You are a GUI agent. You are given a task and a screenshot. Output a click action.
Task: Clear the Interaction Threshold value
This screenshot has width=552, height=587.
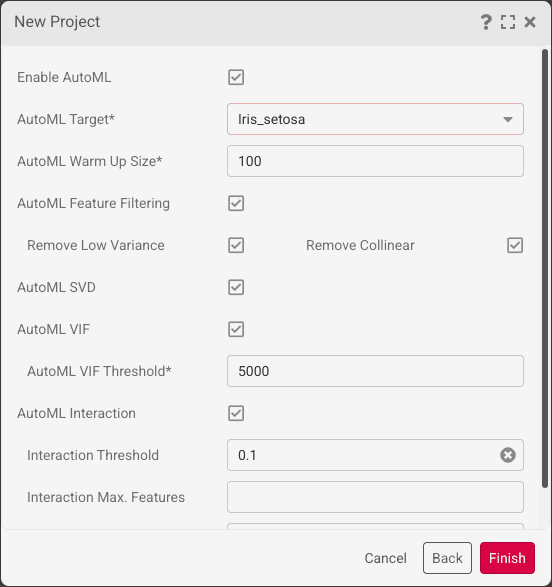click(x=508, y=455)
